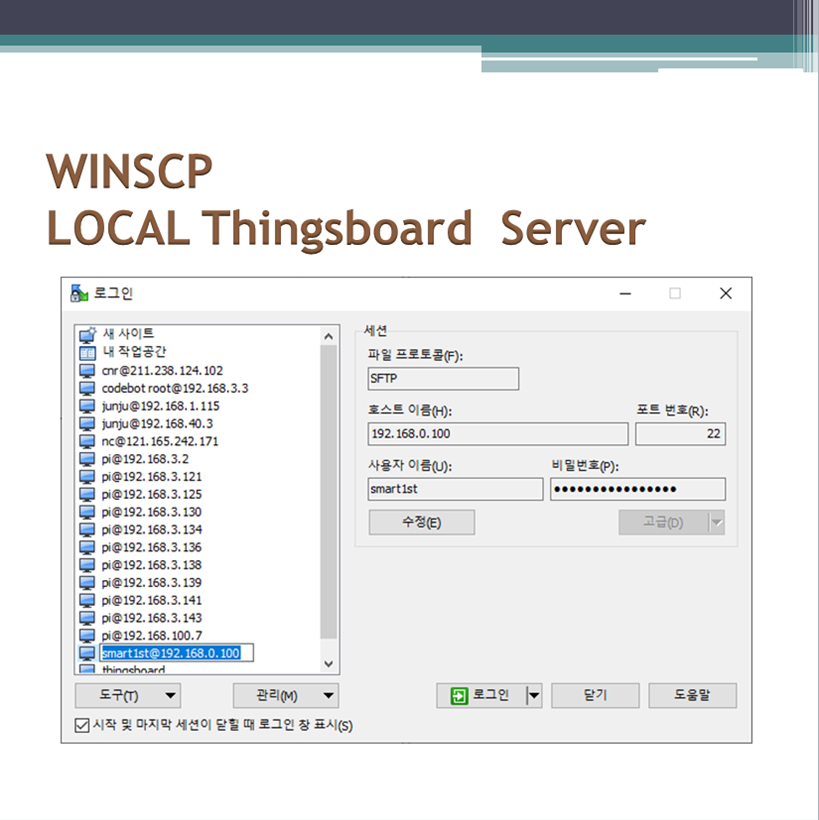Viewport: 819px width, 820px height.
Task: Click monitor icon beside pi@192.168.3.143
Action: coord(87,618)
